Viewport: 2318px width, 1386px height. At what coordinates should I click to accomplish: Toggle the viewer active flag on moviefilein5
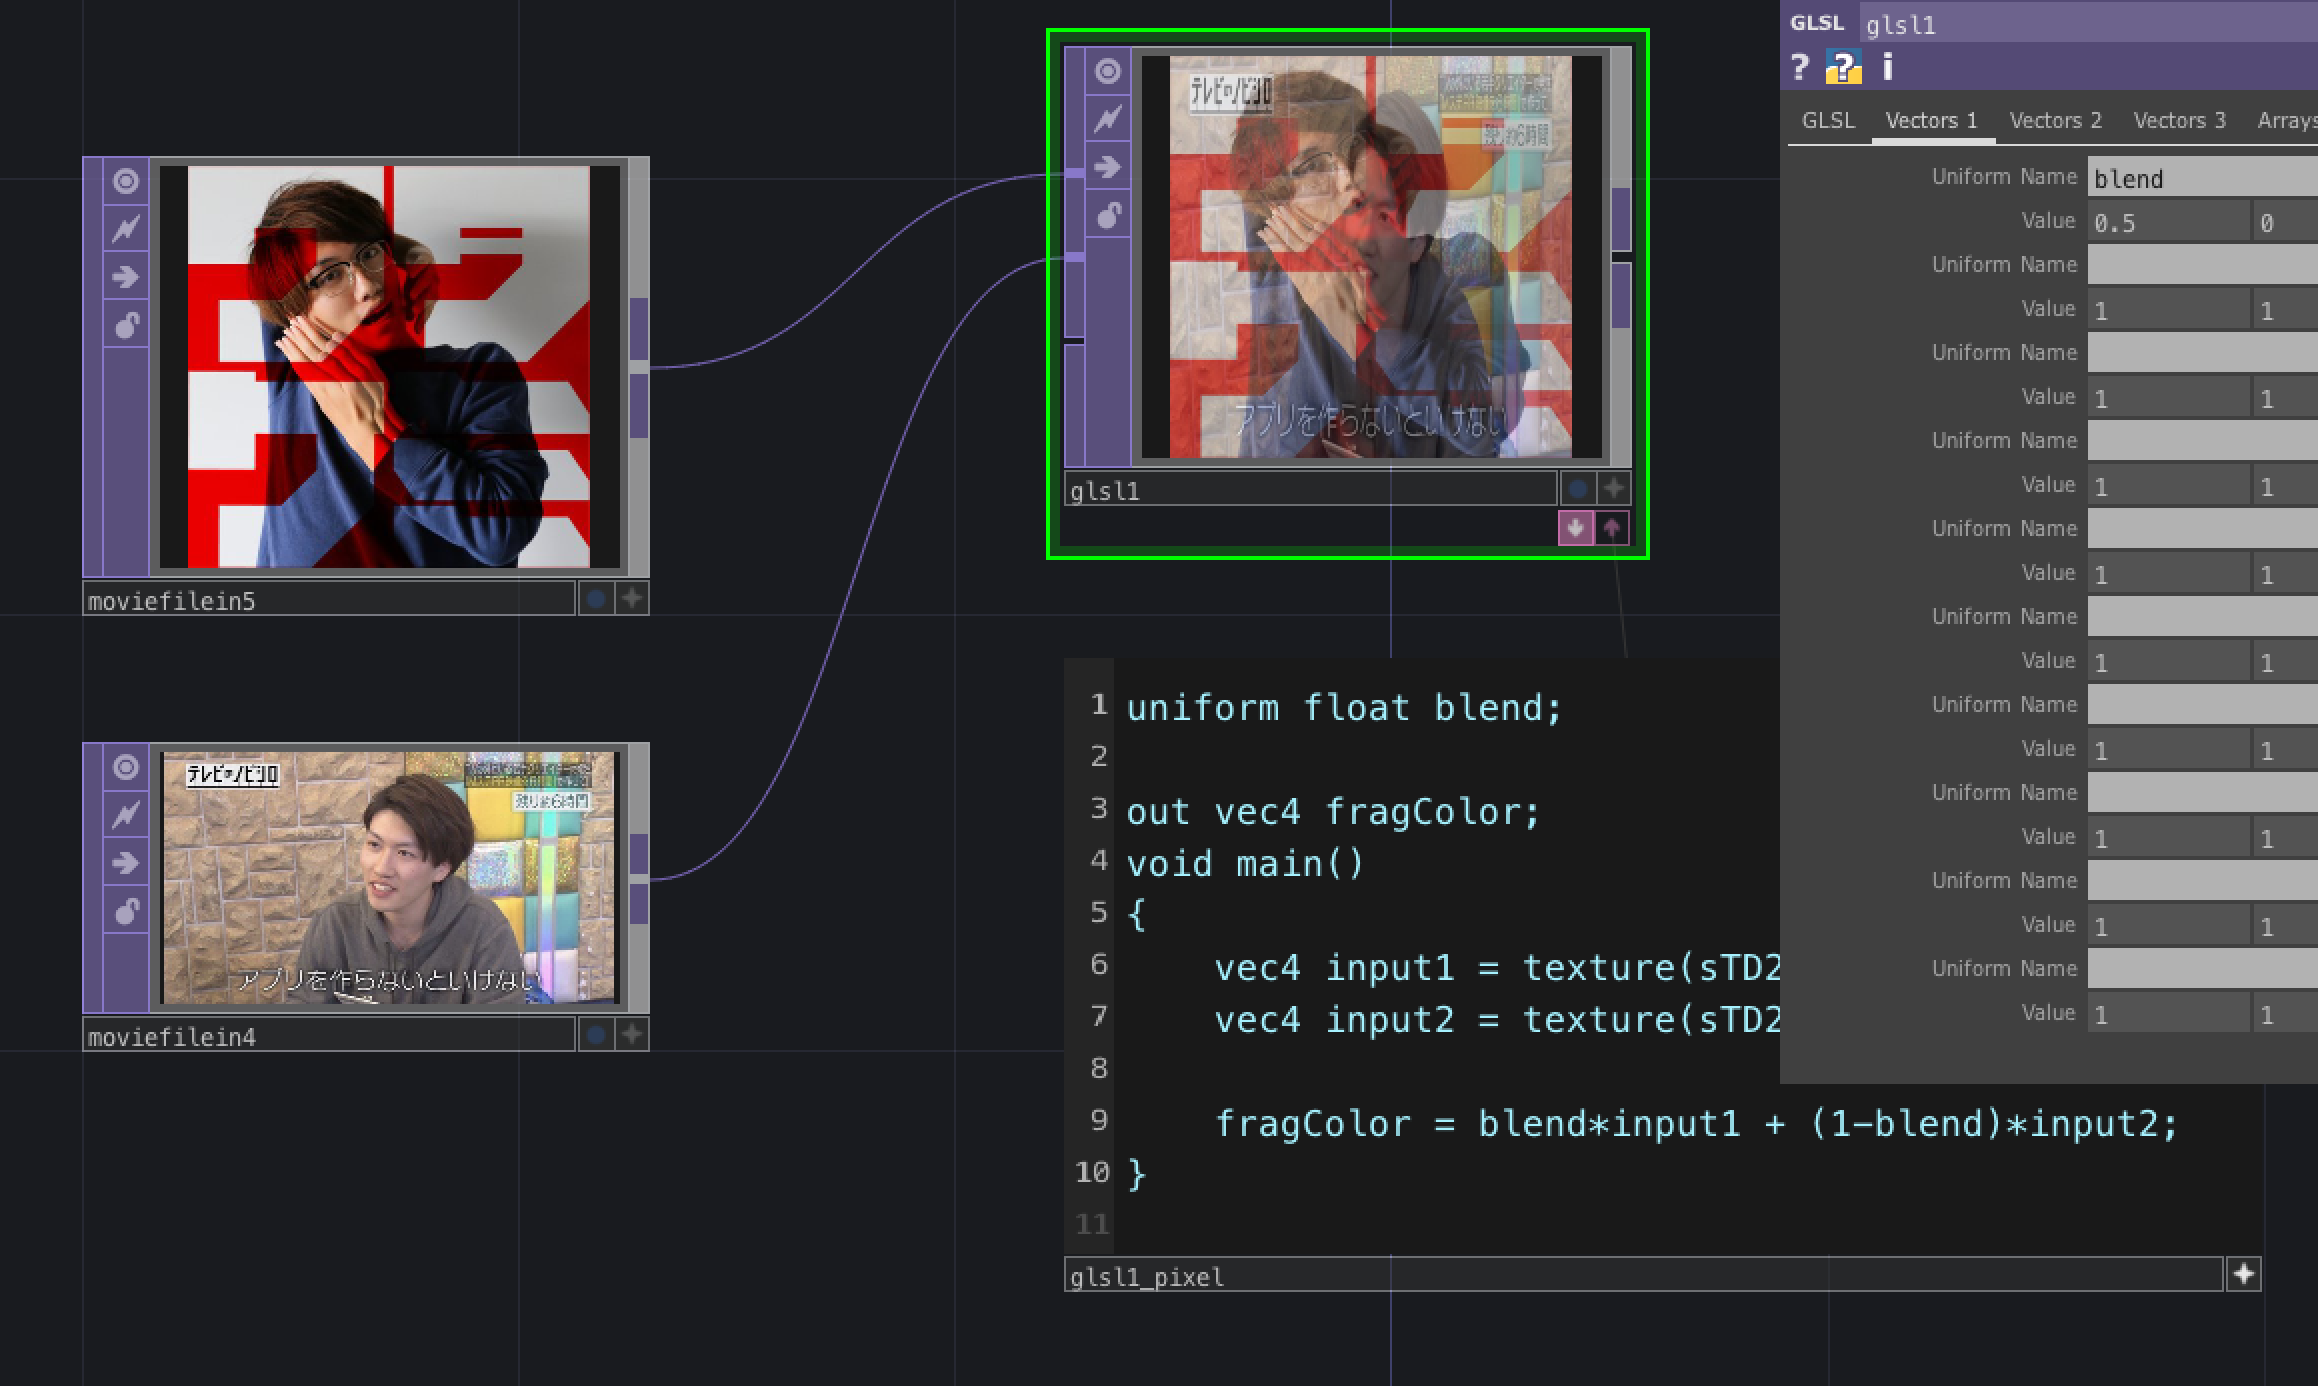[124, 182]
